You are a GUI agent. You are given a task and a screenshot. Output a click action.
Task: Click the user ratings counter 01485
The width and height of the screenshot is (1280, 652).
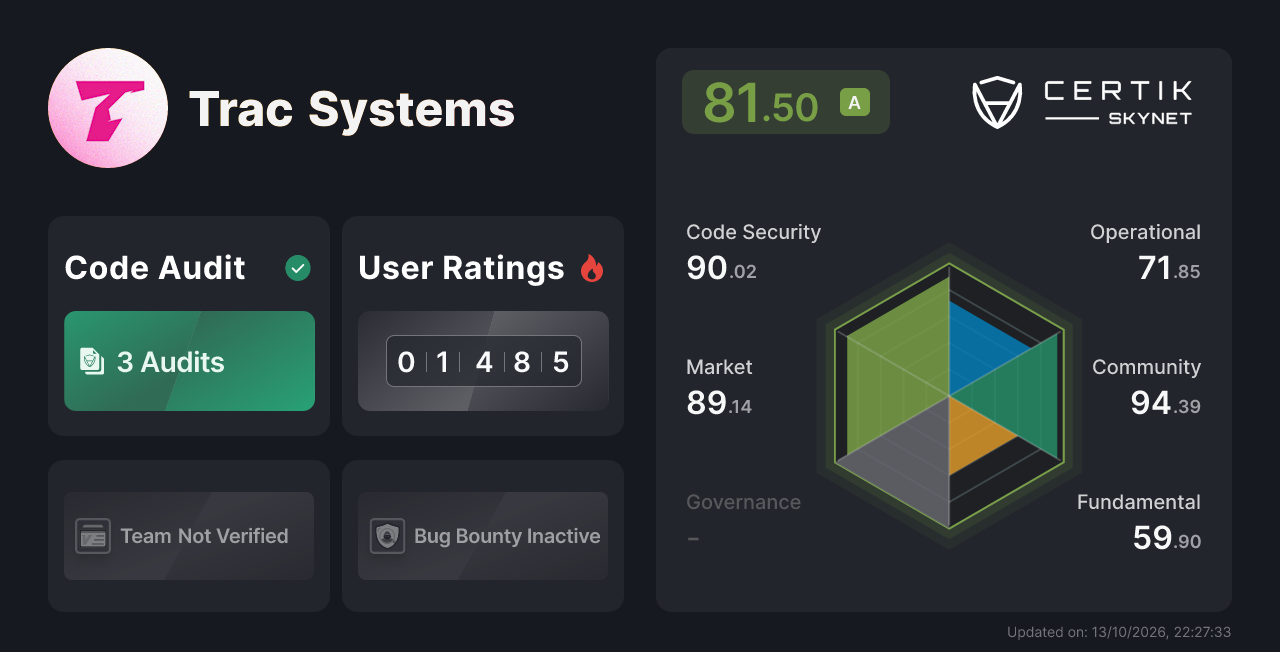click(484, 361)
